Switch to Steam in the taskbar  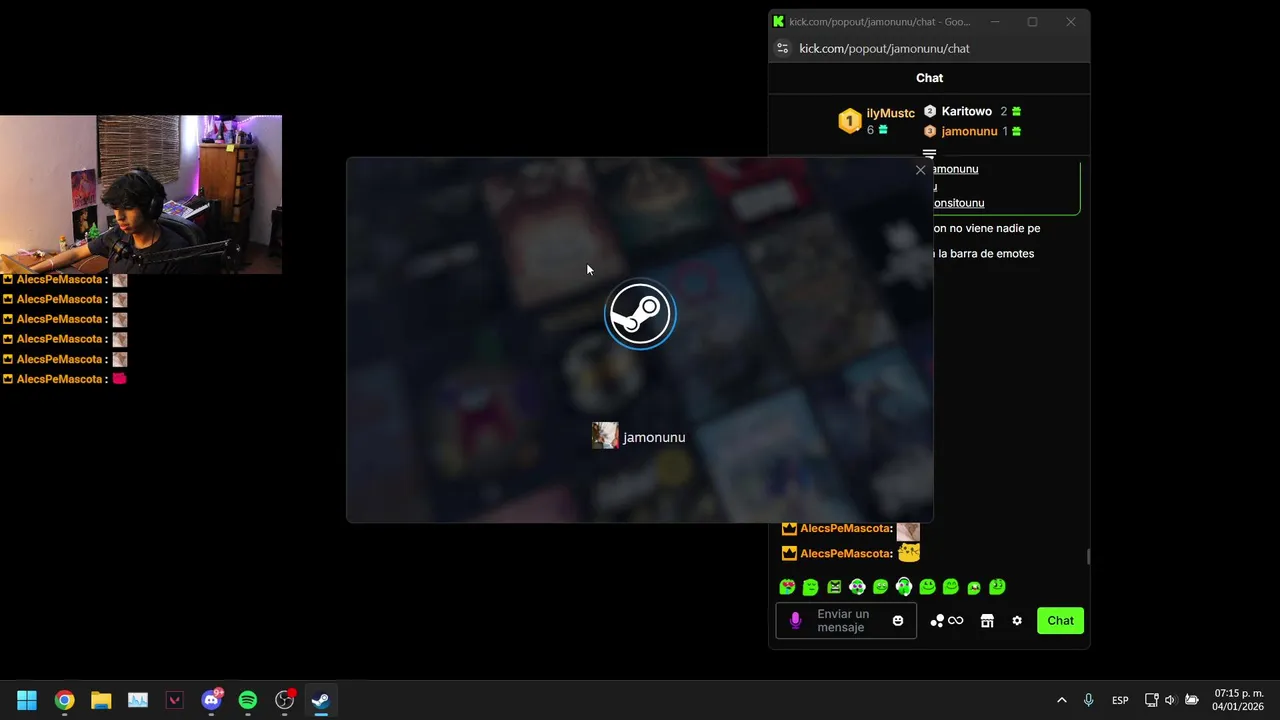(321, 700)
